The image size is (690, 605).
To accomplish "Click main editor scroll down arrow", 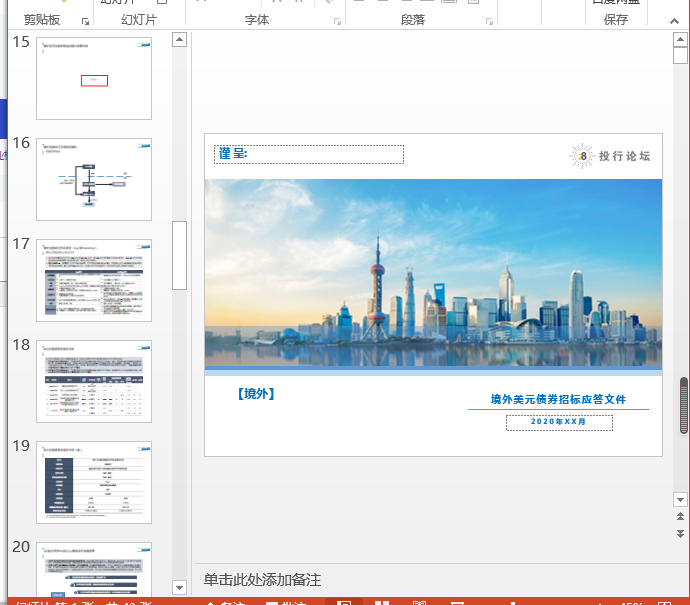I will (680, 498).
